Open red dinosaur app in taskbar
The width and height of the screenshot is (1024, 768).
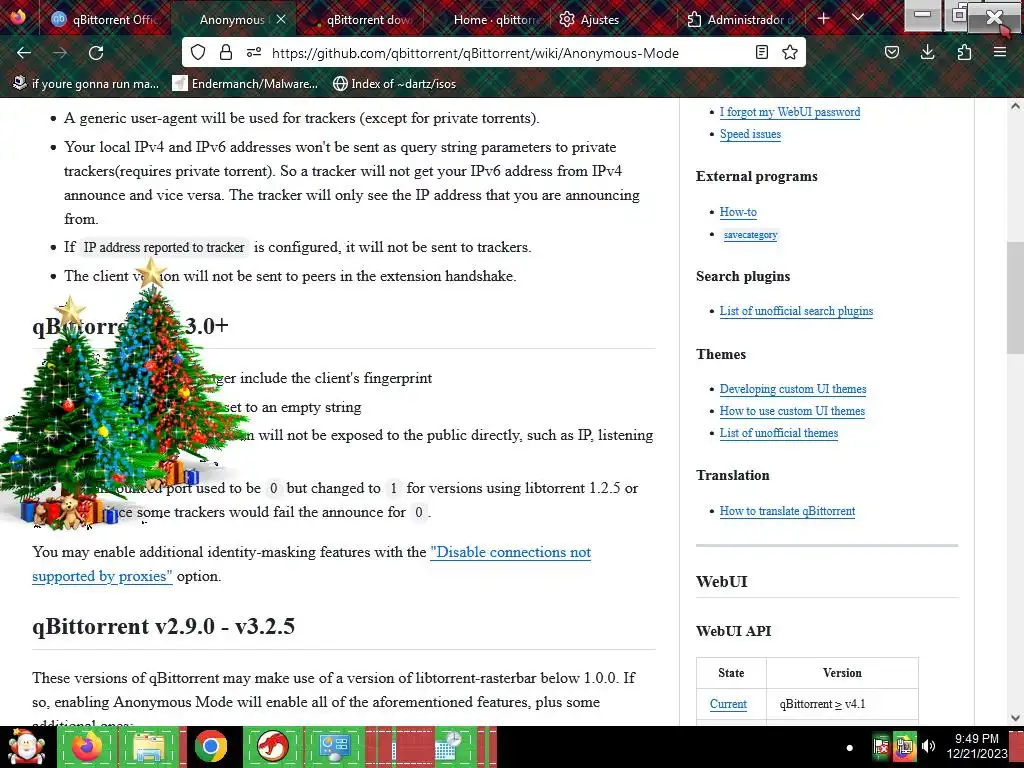(272, 747)
